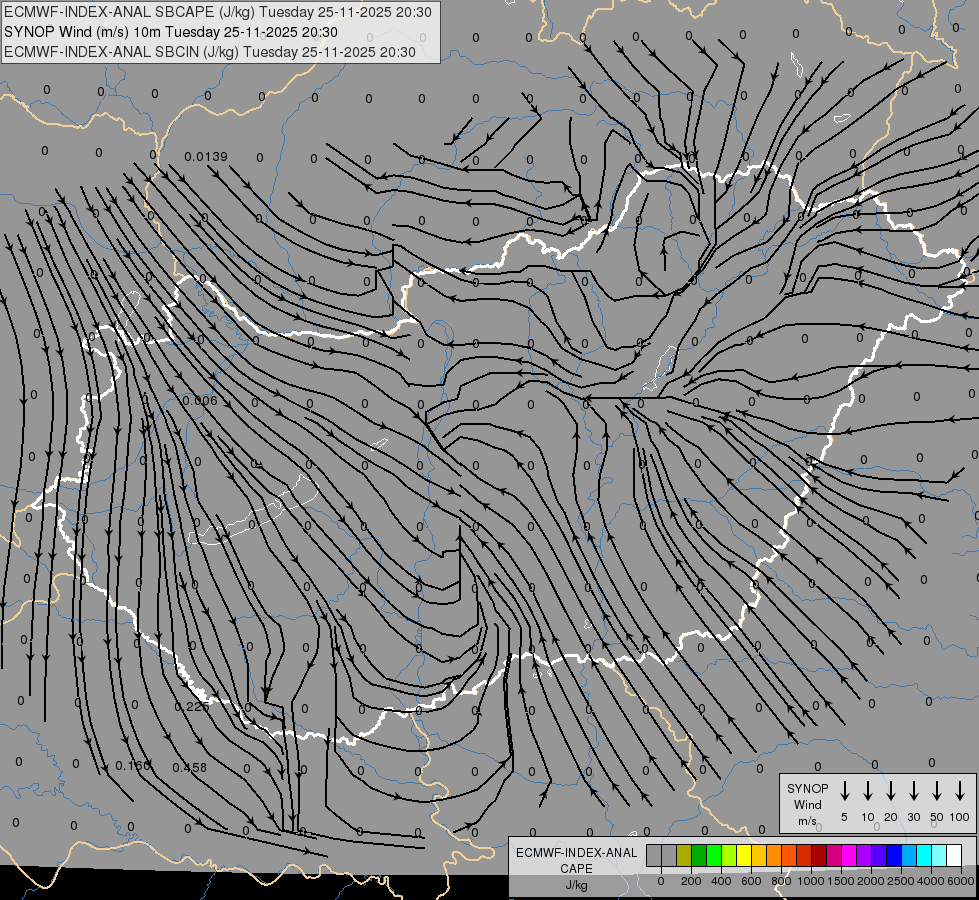The height and width of the screenshot is (900, 979).
Task: Click the SBCAPE title line in header
Action: (218, 12)
